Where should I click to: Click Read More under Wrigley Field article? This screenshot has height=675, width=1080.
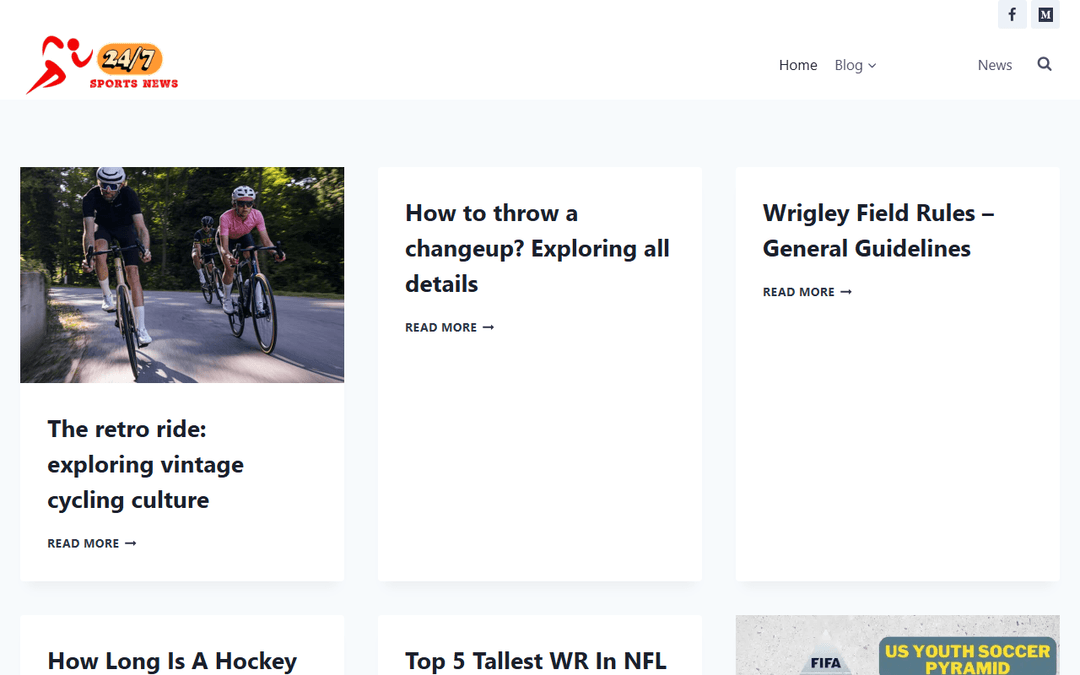807,292
